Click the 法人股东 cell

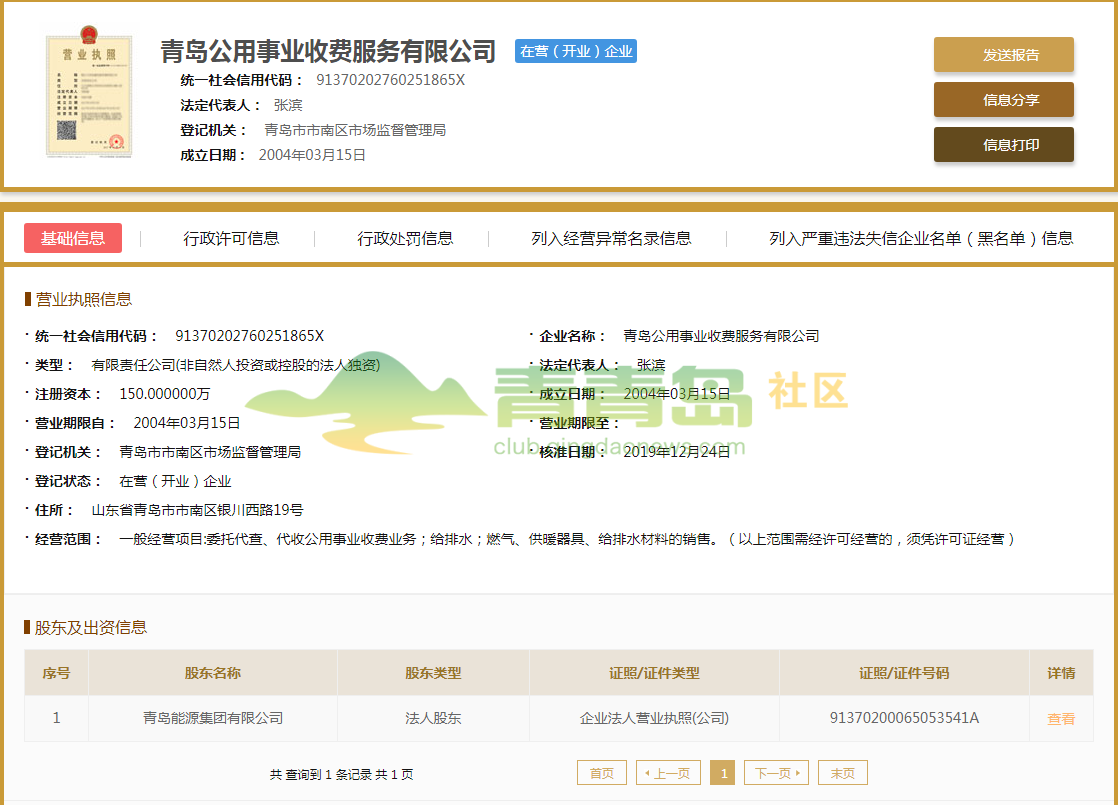coord(434,718)
